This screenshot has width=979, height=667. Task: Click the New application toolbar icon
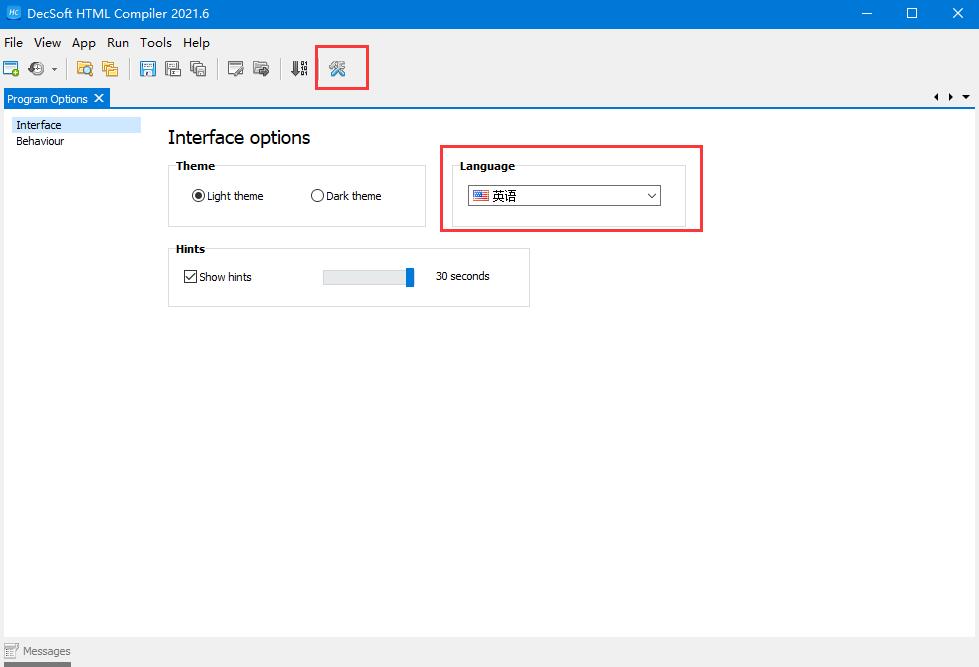[11, 69]
